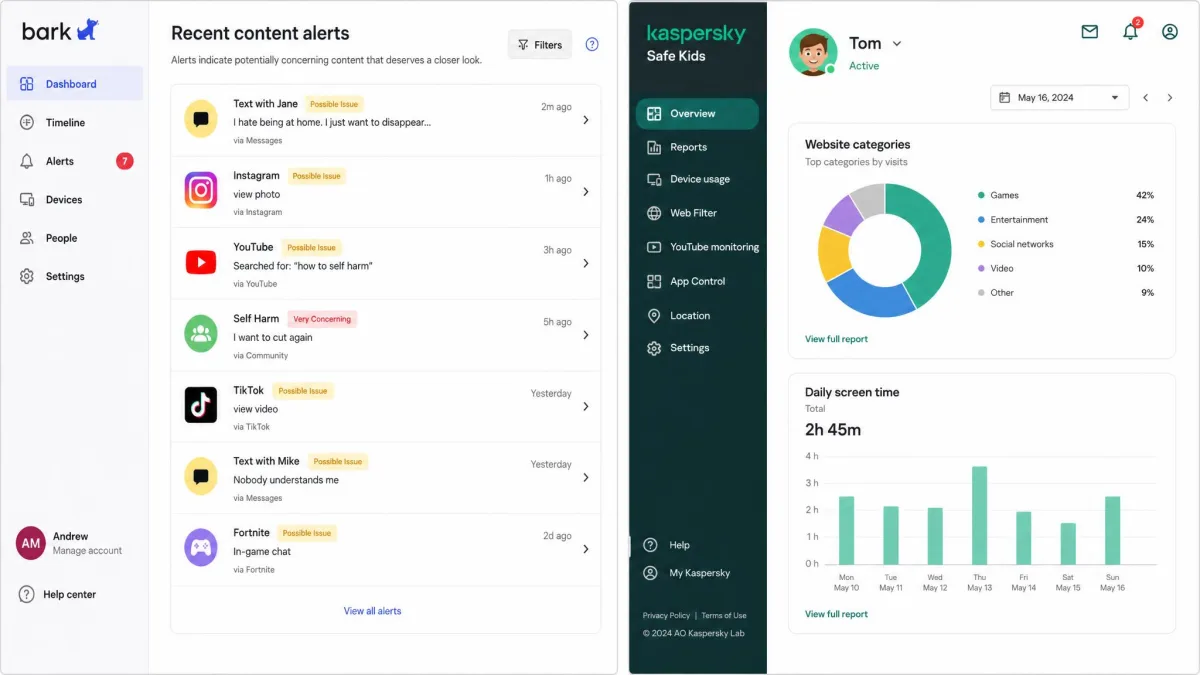Click the YouTube app icon
The height and width of the screenshot is (675, 1200).
pyautogui.click(x=201, y=262)
